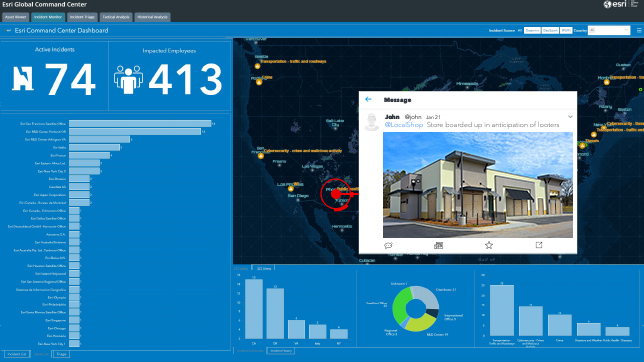Open the Historical Analysis tab
Screen dimensions: 644x362
pyautogui.click(x=152, y=17)
